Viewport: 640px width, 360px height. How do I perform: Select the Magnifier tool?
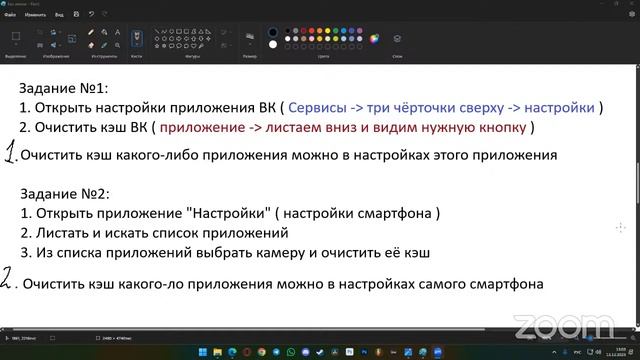point(118,45)
